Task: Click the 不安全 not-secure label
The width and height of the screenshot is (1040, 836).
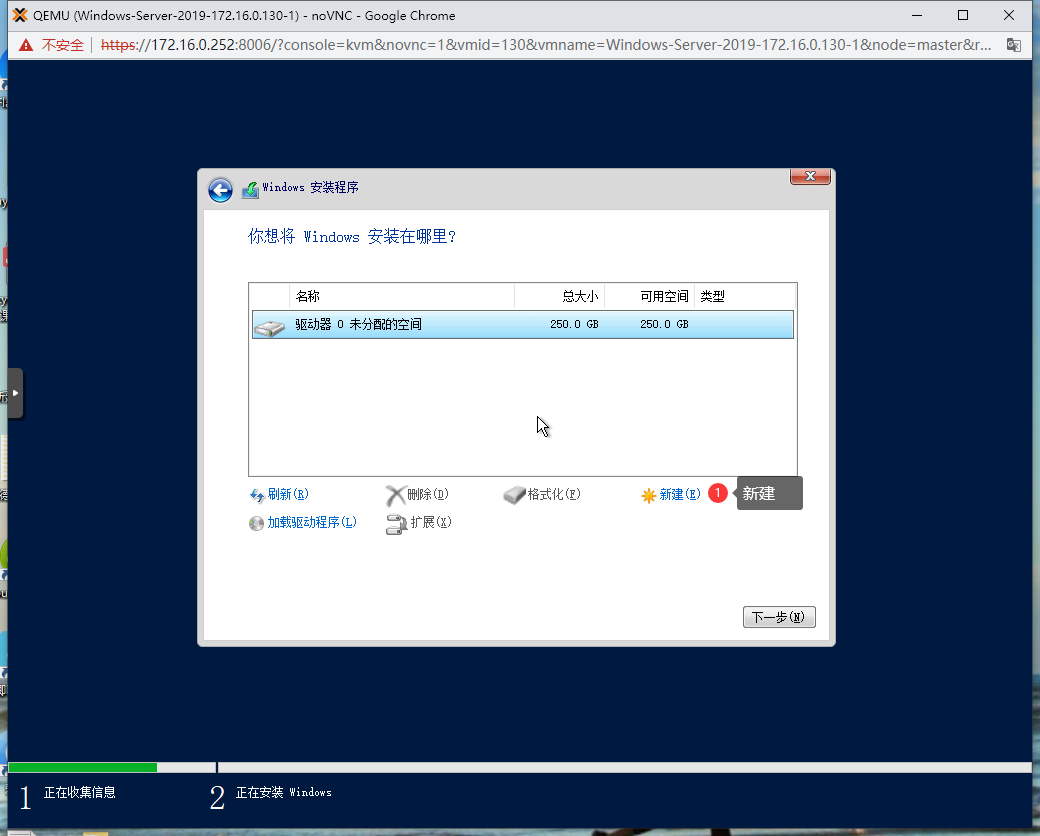Action: [62, 45]
